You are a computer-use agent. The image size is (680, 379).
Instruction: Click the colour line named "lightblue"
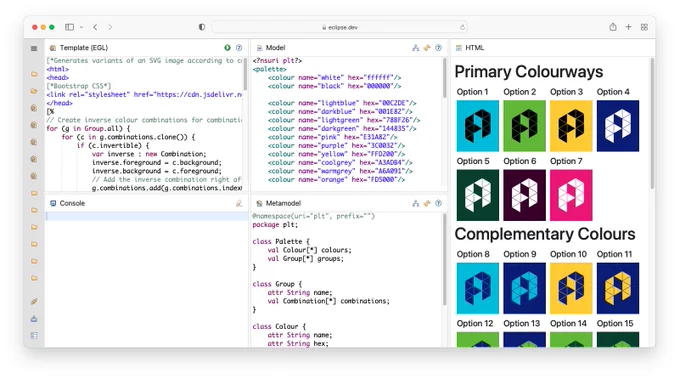coord(342,103)
